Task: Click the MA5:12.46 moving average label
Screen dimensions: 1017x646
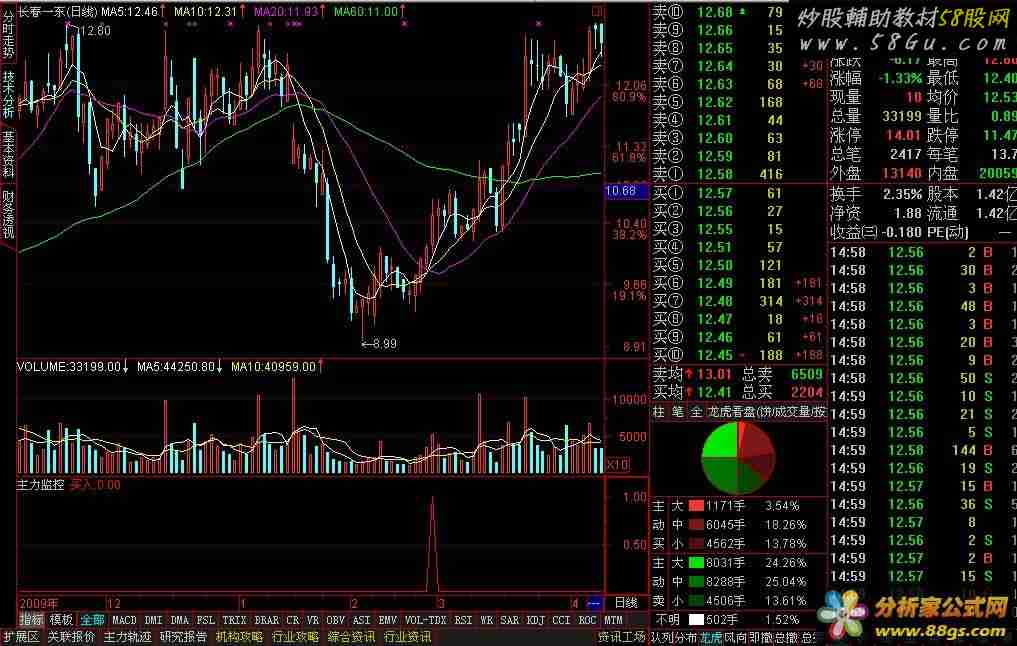Action: coord(130,12)
